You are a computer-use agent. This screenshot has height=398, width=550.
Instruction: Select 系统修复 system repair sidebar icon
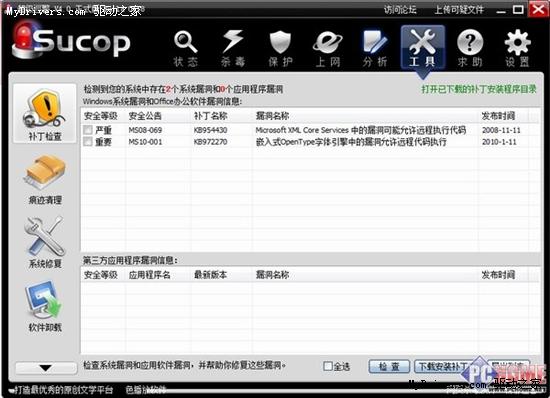click(45, 243)
